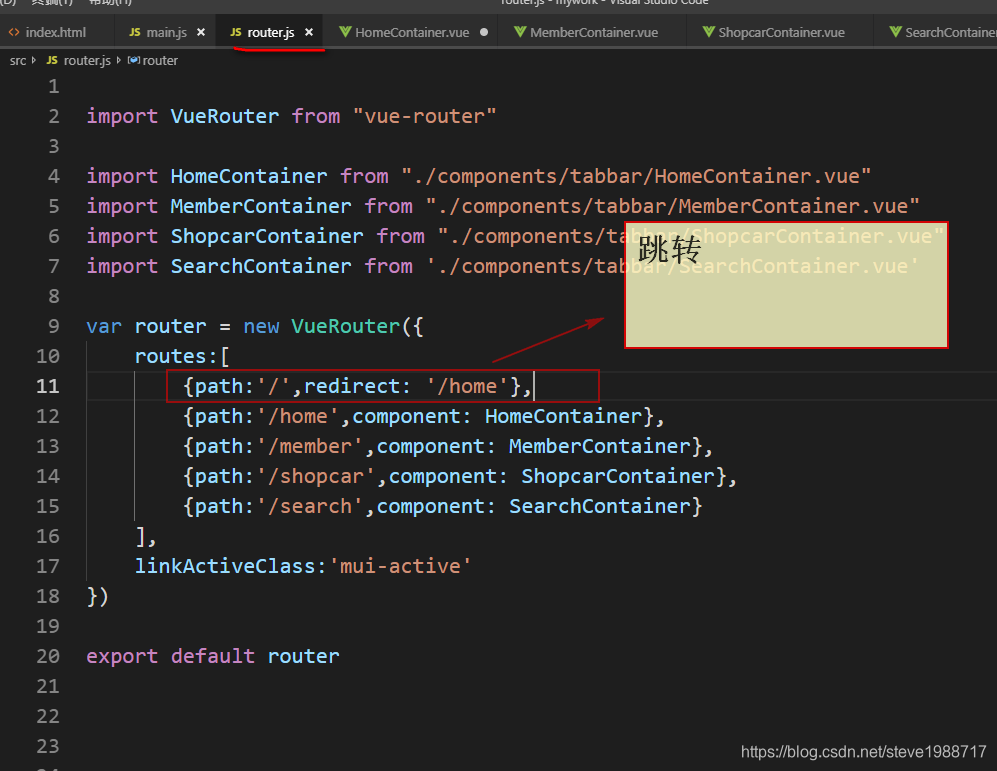This screenshot has width=997, height=771.
Task: Click the HTML file icon of index.html tab
Action: pos(13,32)
